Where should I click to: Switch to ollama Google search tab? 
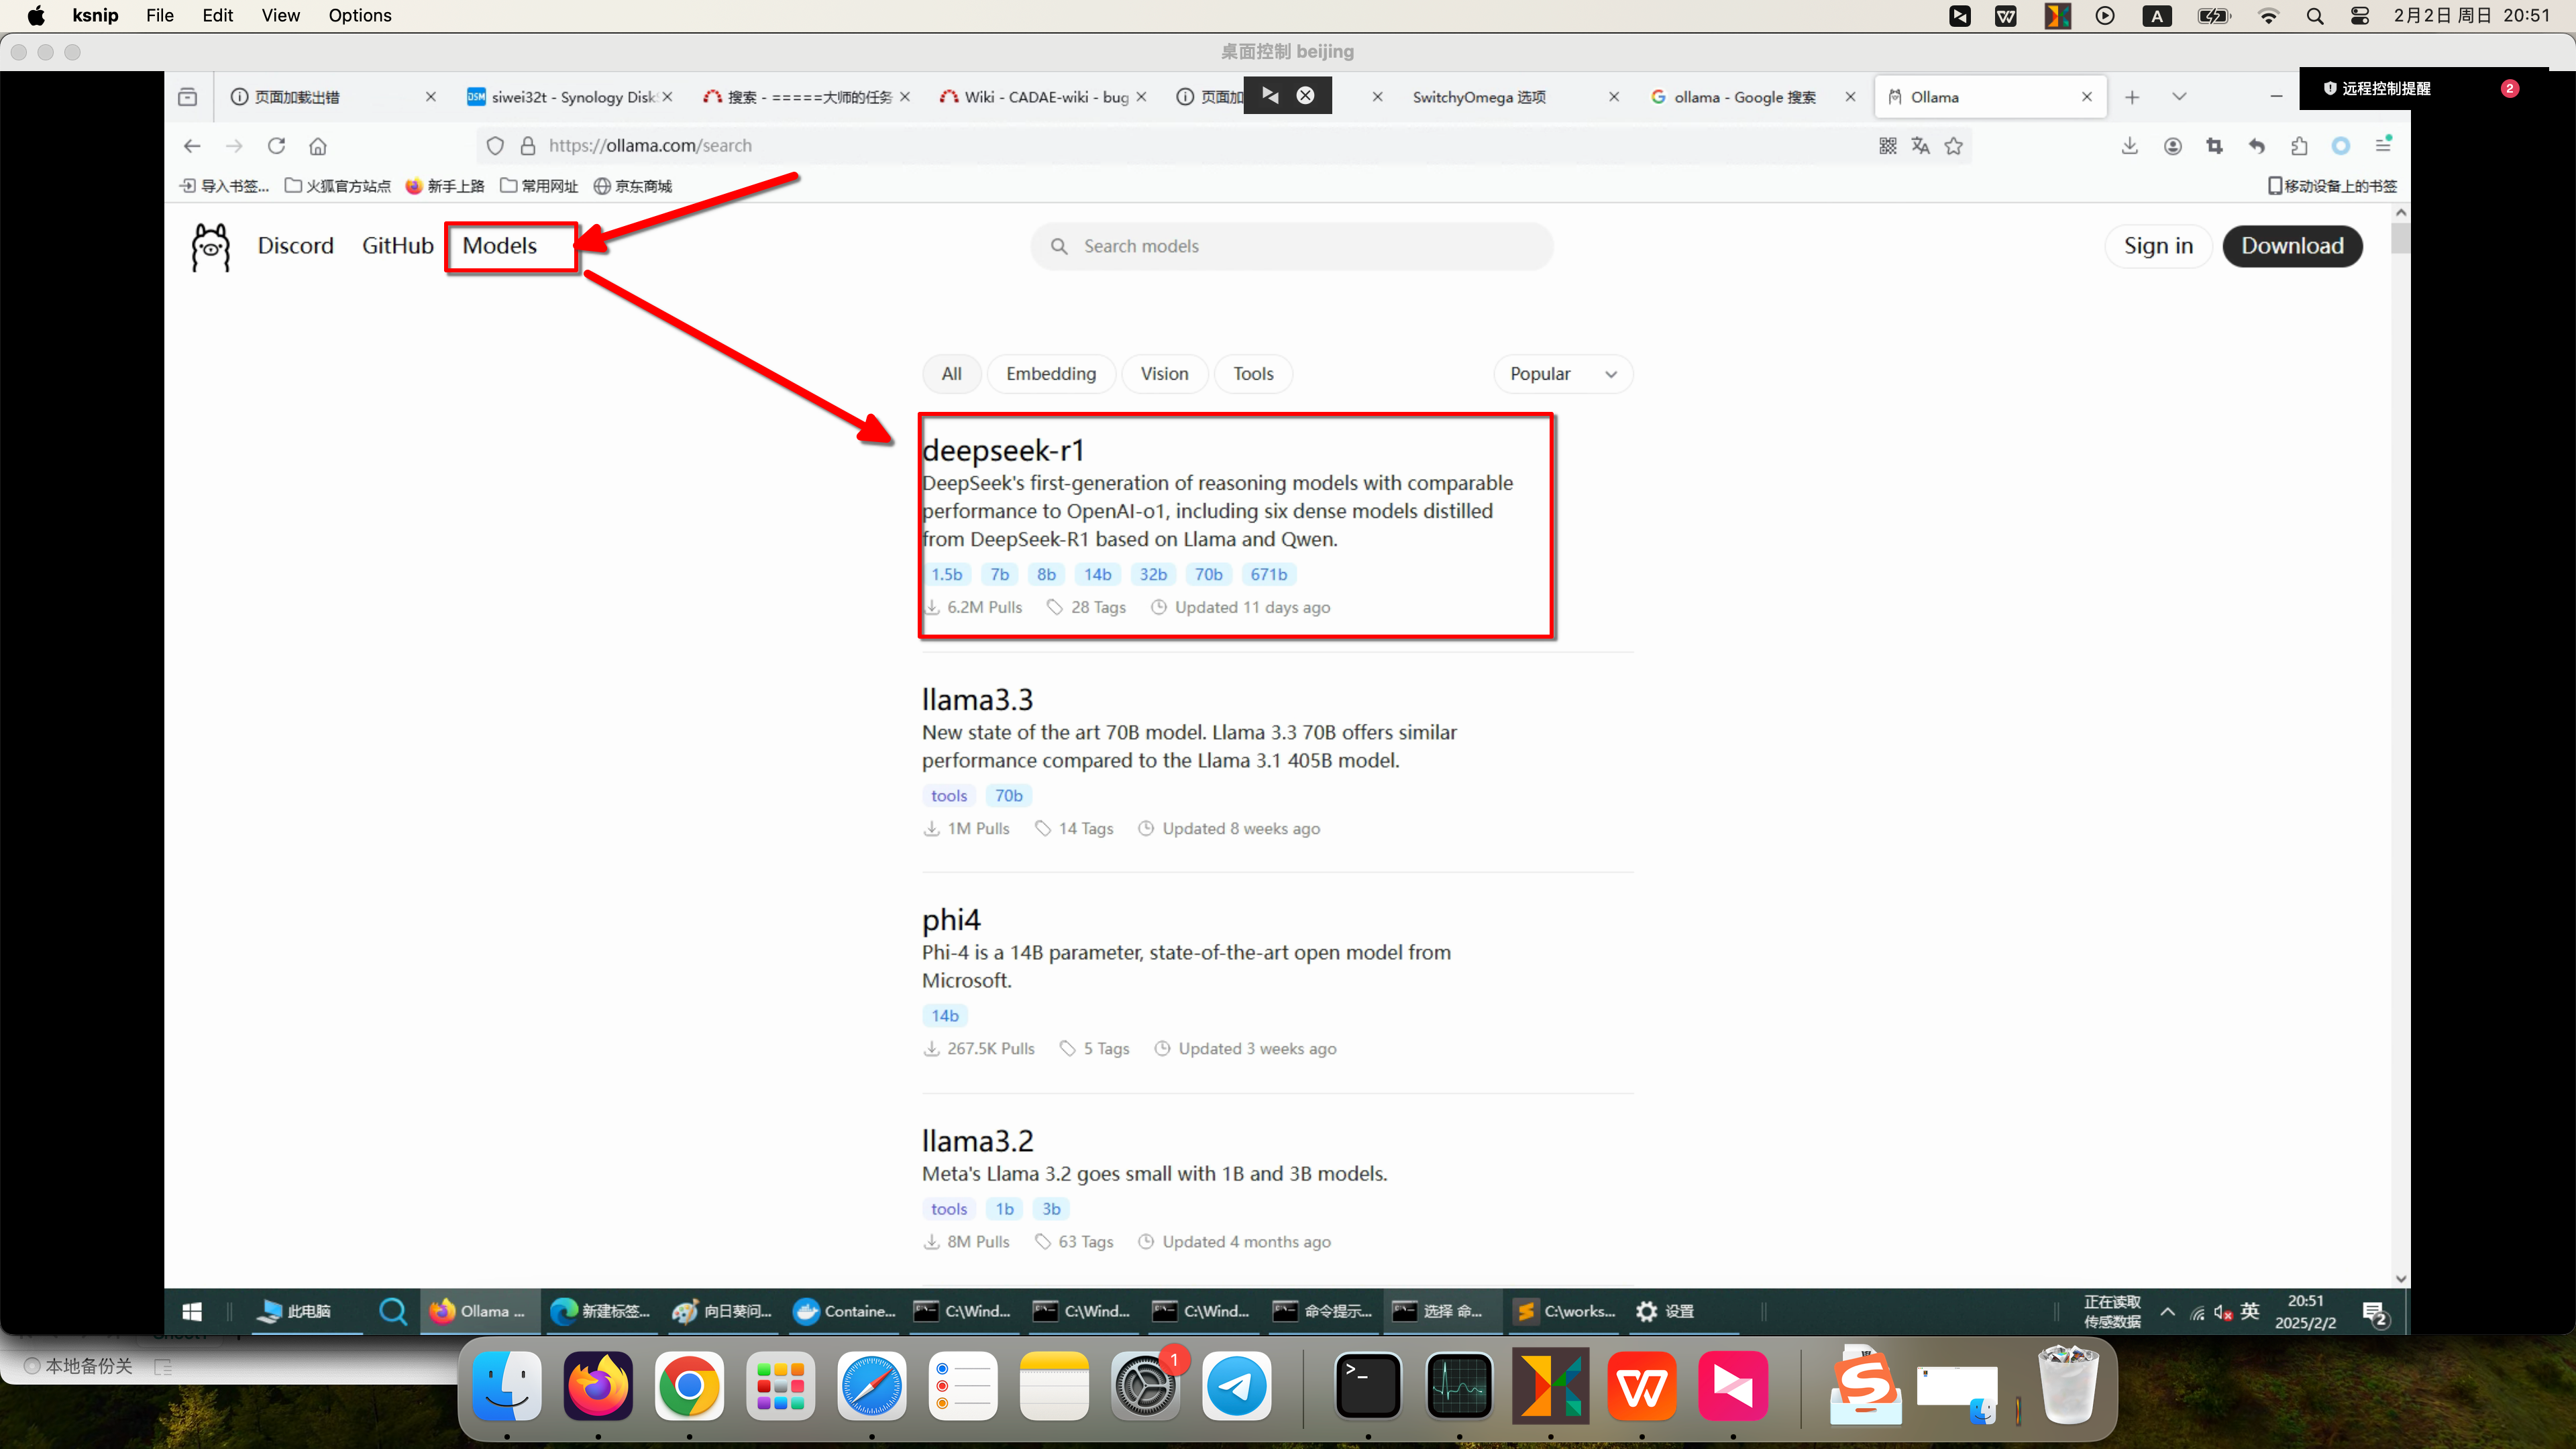pyautogui.click(x=1744, y=97)
